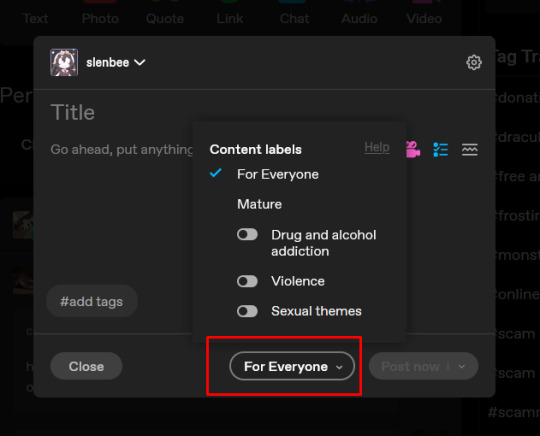Click the Post now button
Screen dimensions: 540x436
411,366
